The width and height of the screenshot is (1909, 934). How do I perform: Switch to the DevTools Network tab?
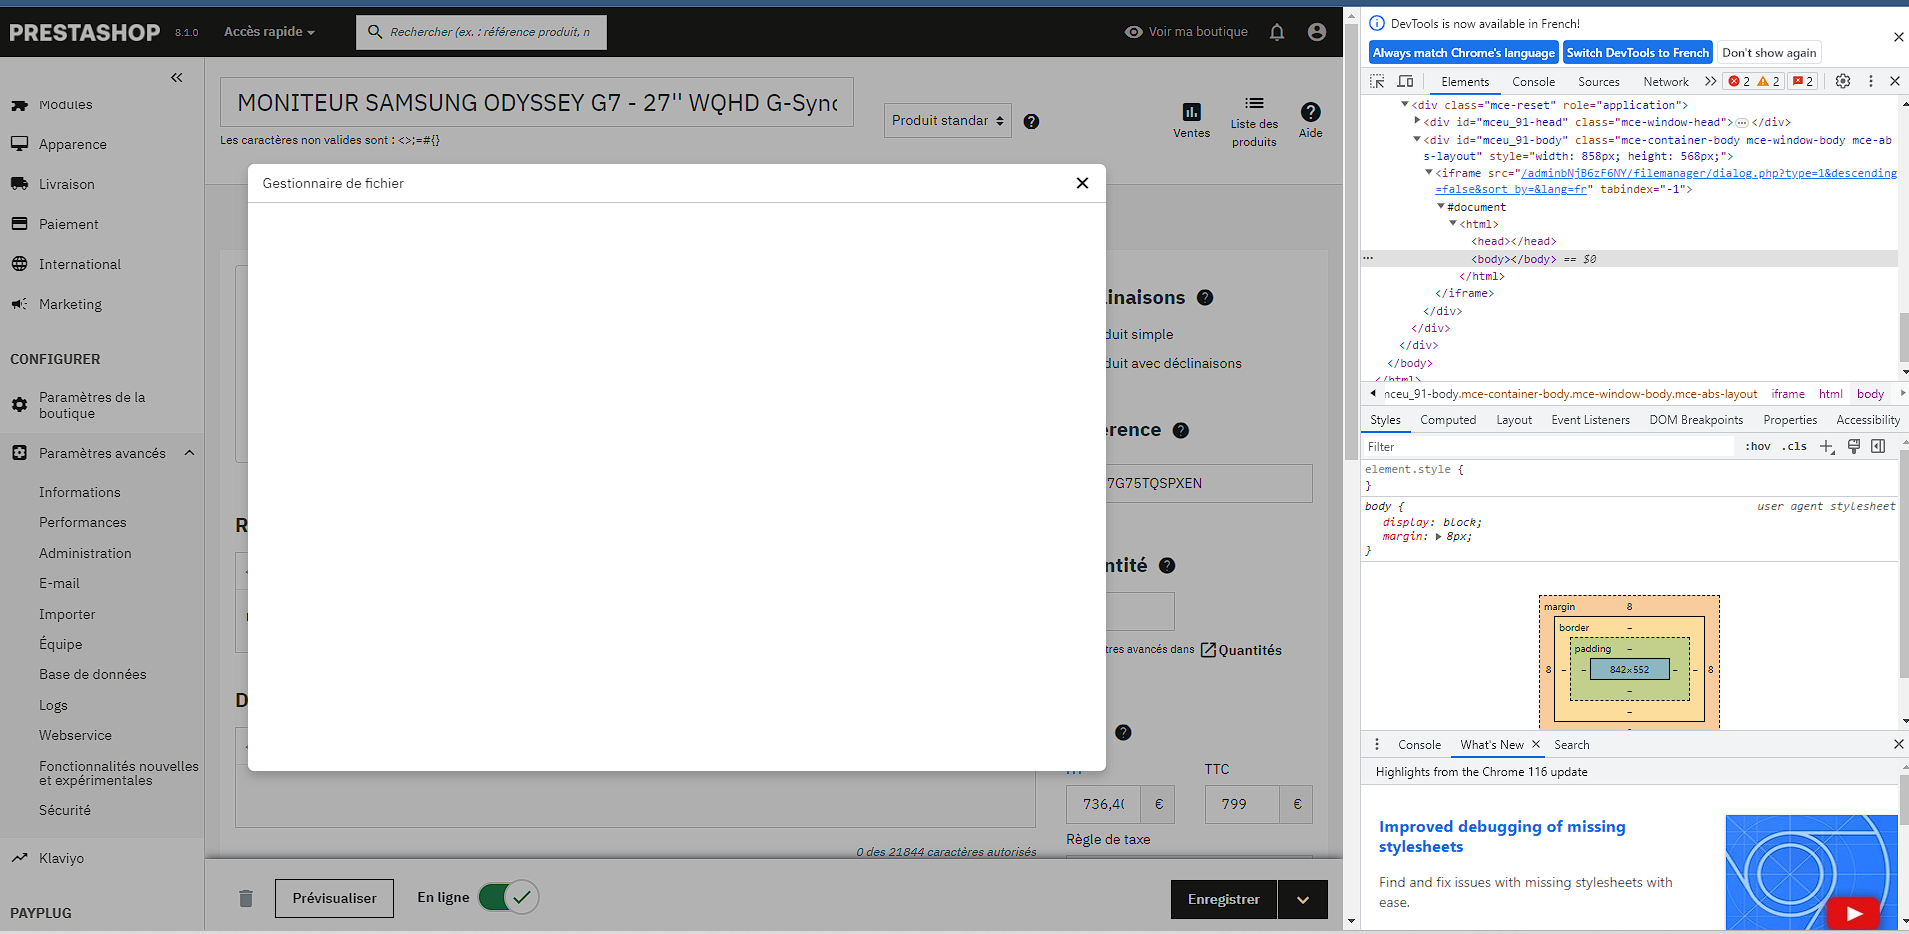coord(1665,82)
